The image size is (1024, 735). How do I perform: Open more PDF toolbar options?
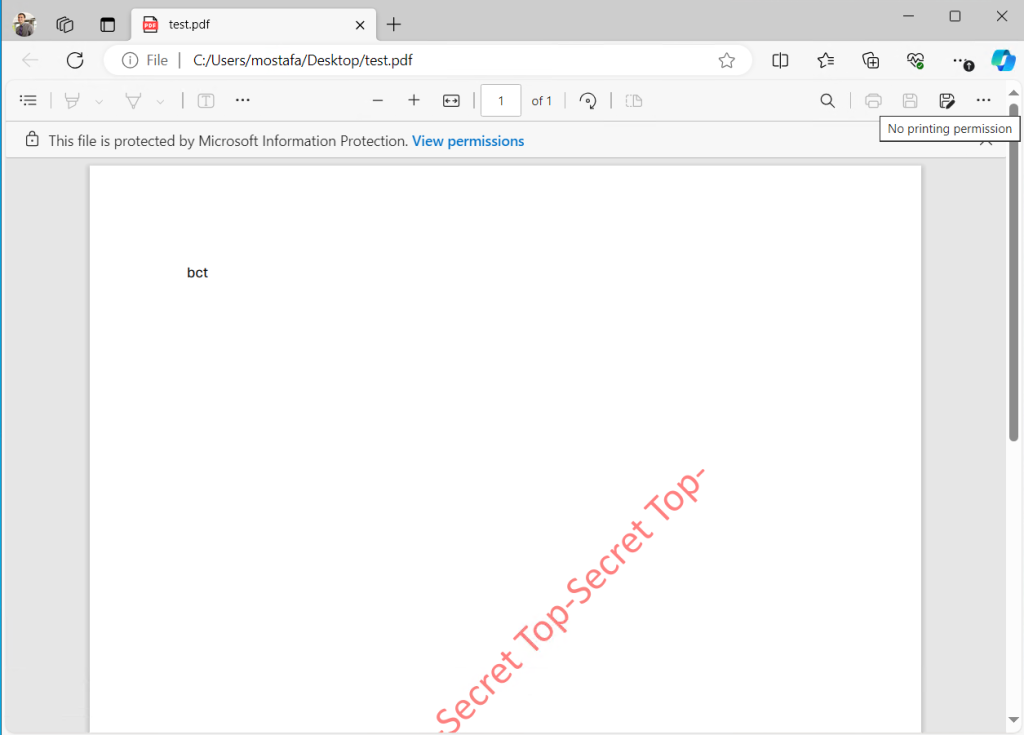point(984,101)
